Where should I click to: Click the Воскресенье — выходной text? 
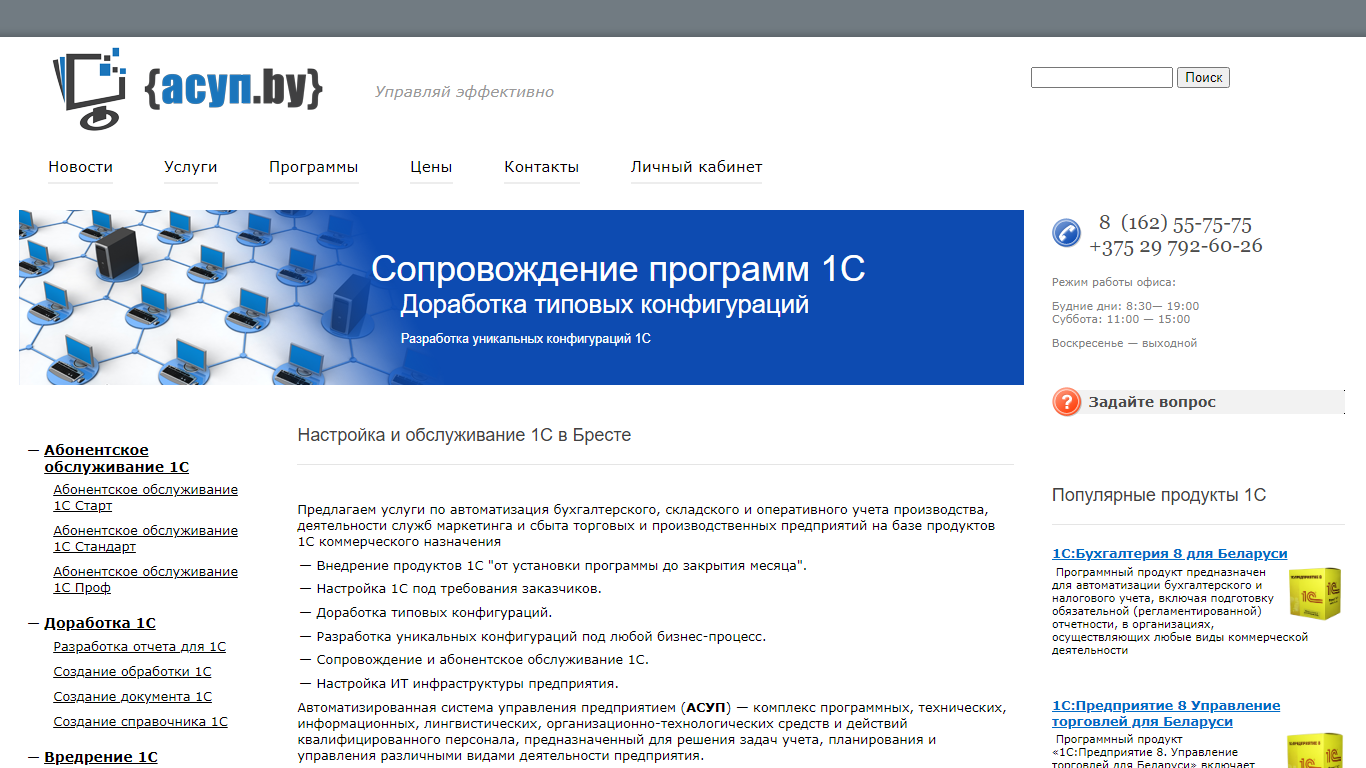pos(1124,343)
